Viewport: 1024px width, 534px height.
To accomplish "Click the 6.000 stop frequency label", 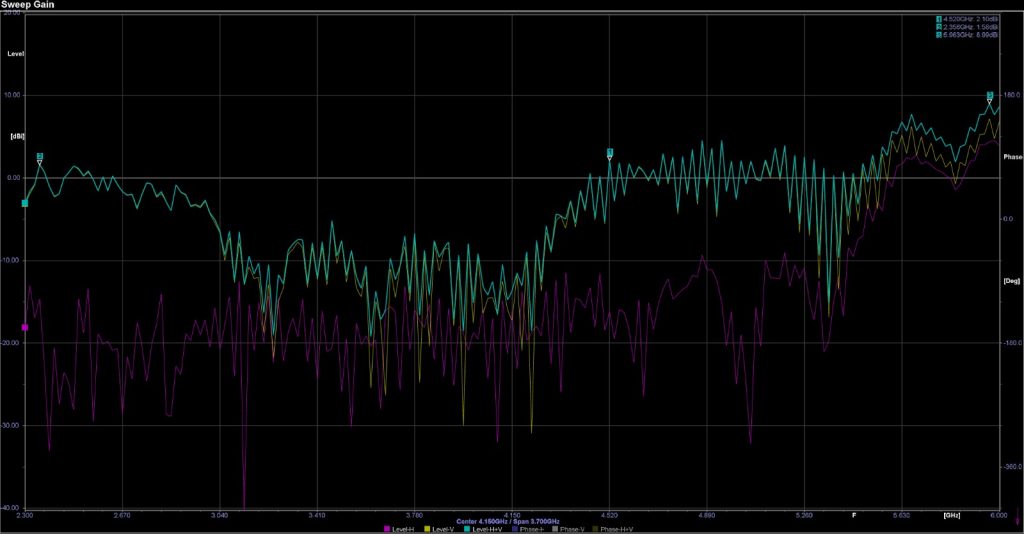I will coord(999,515).
